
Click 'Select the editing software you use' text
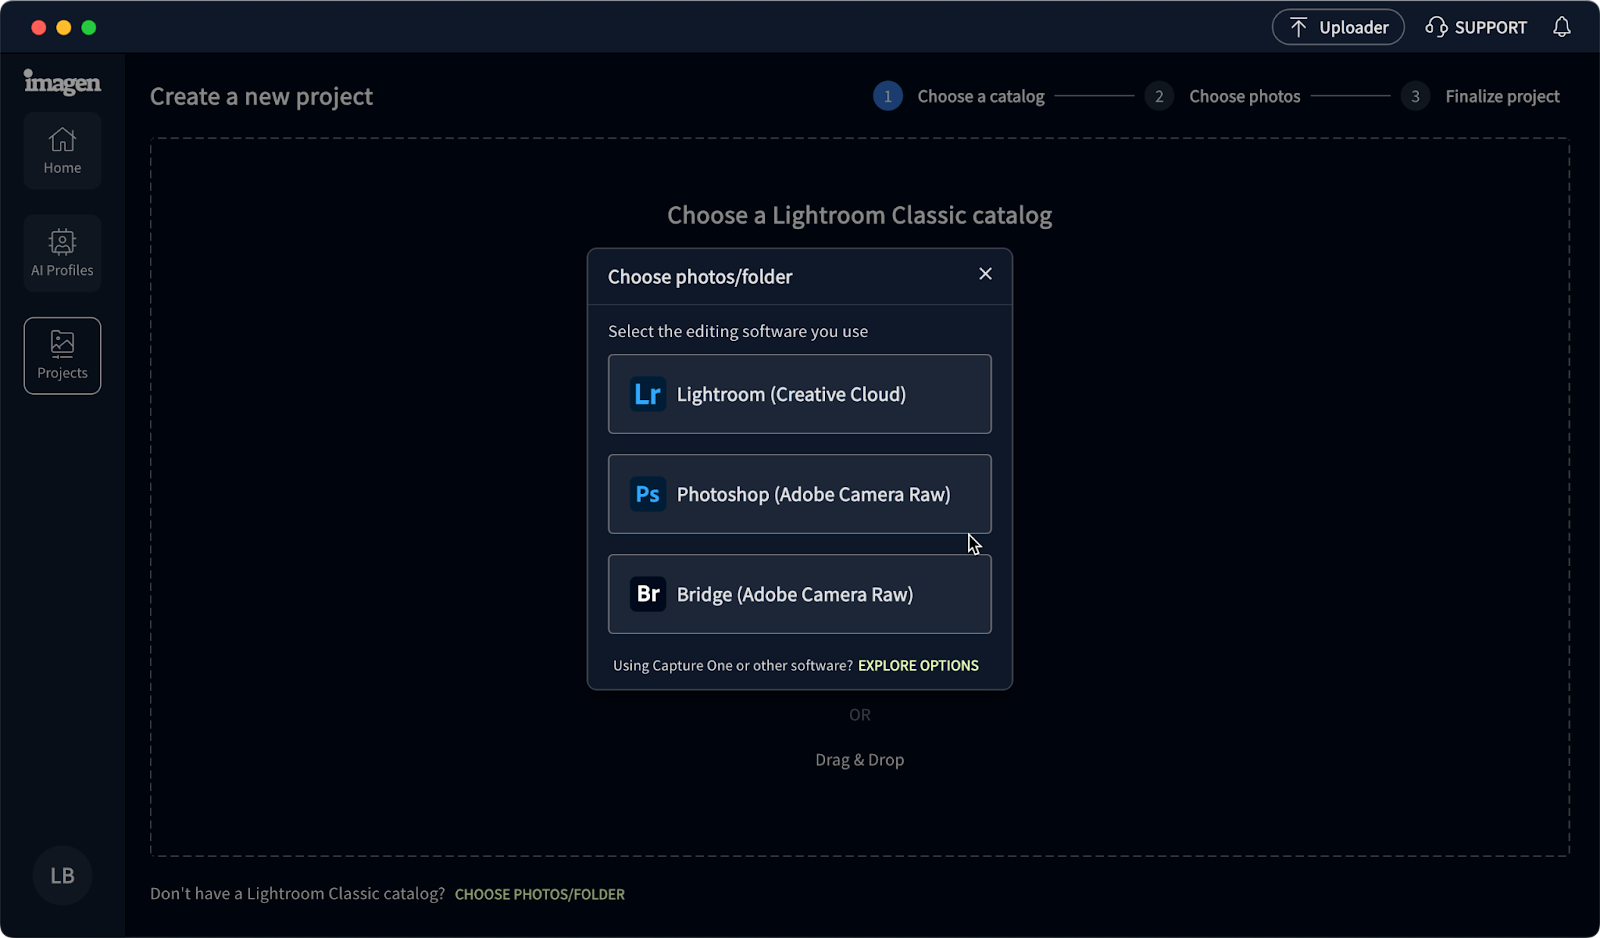coord(738,331)
